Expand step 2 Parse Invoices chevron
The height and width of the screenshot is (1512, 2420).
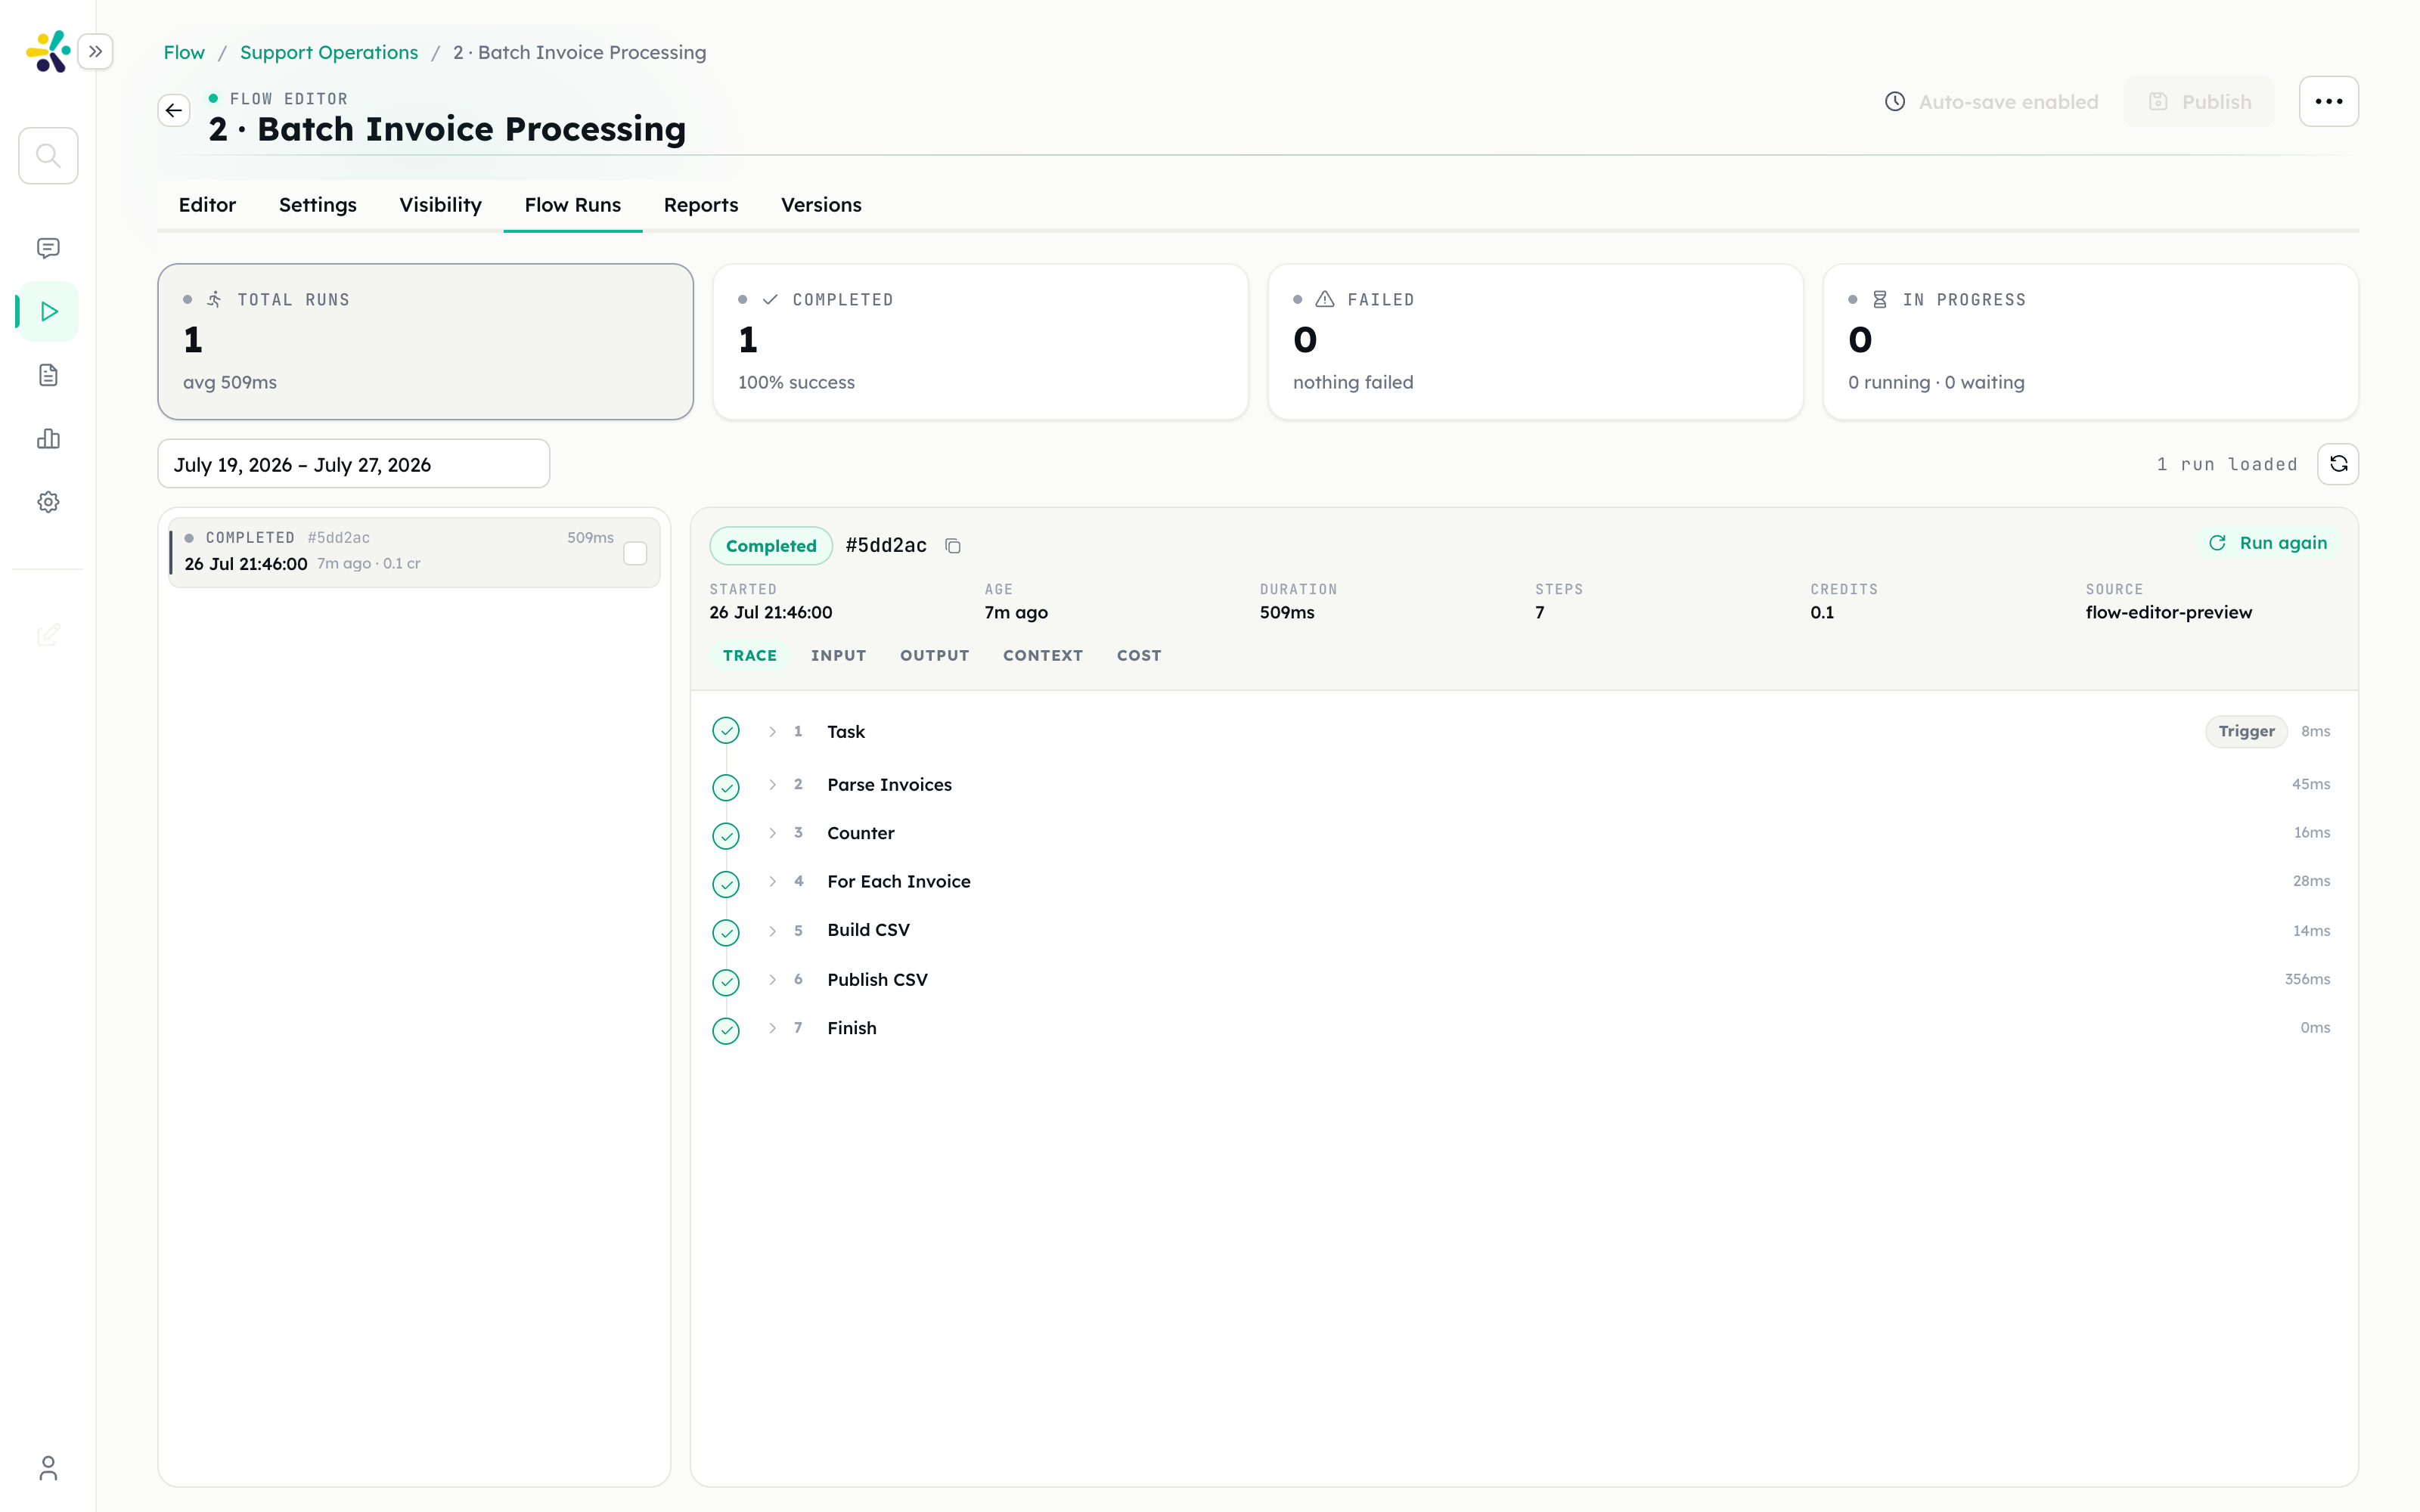tap(772, 785)
